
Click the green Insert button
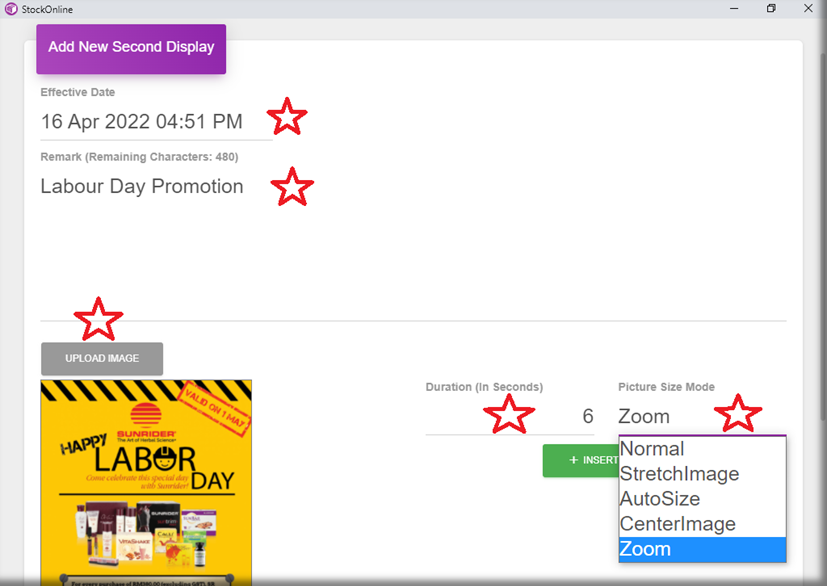[x=582, y=460]
